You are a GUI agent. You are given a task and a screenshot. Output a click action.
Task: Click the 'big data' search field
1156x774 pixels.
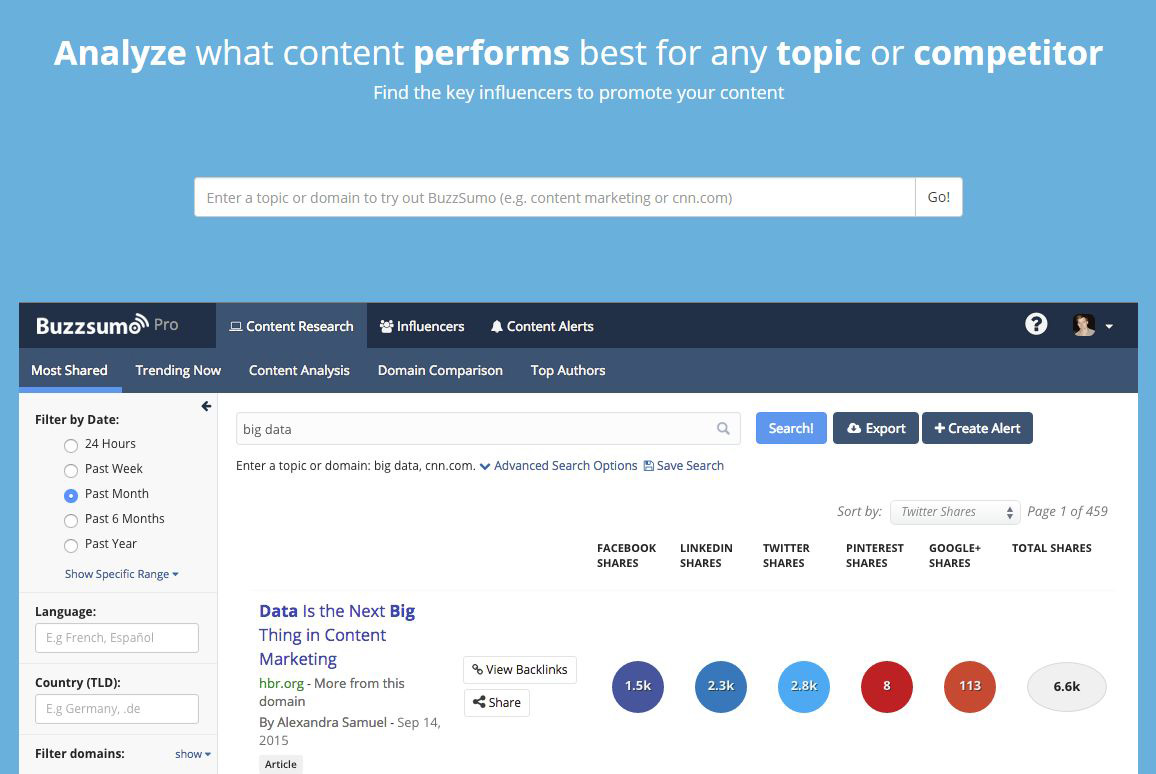(x=488, y=428)
